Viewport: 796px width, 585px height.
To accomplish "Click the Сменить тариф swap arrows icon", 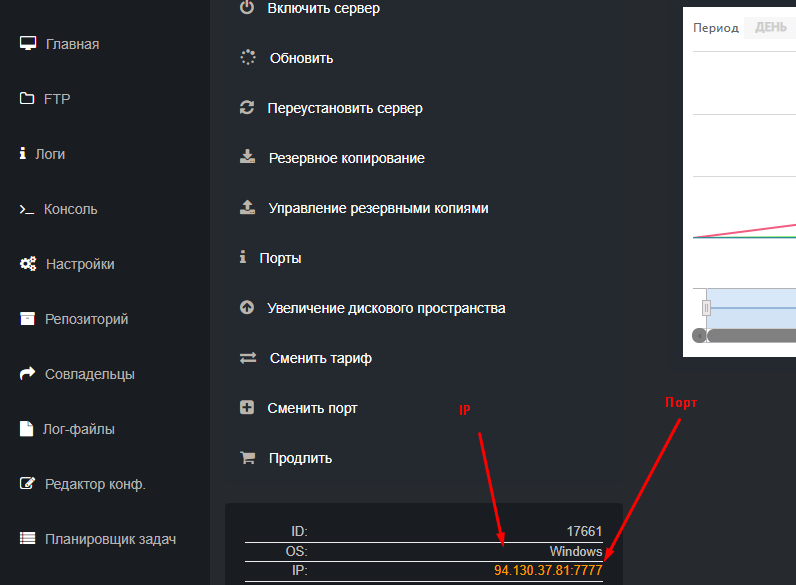I will point(248,358).
